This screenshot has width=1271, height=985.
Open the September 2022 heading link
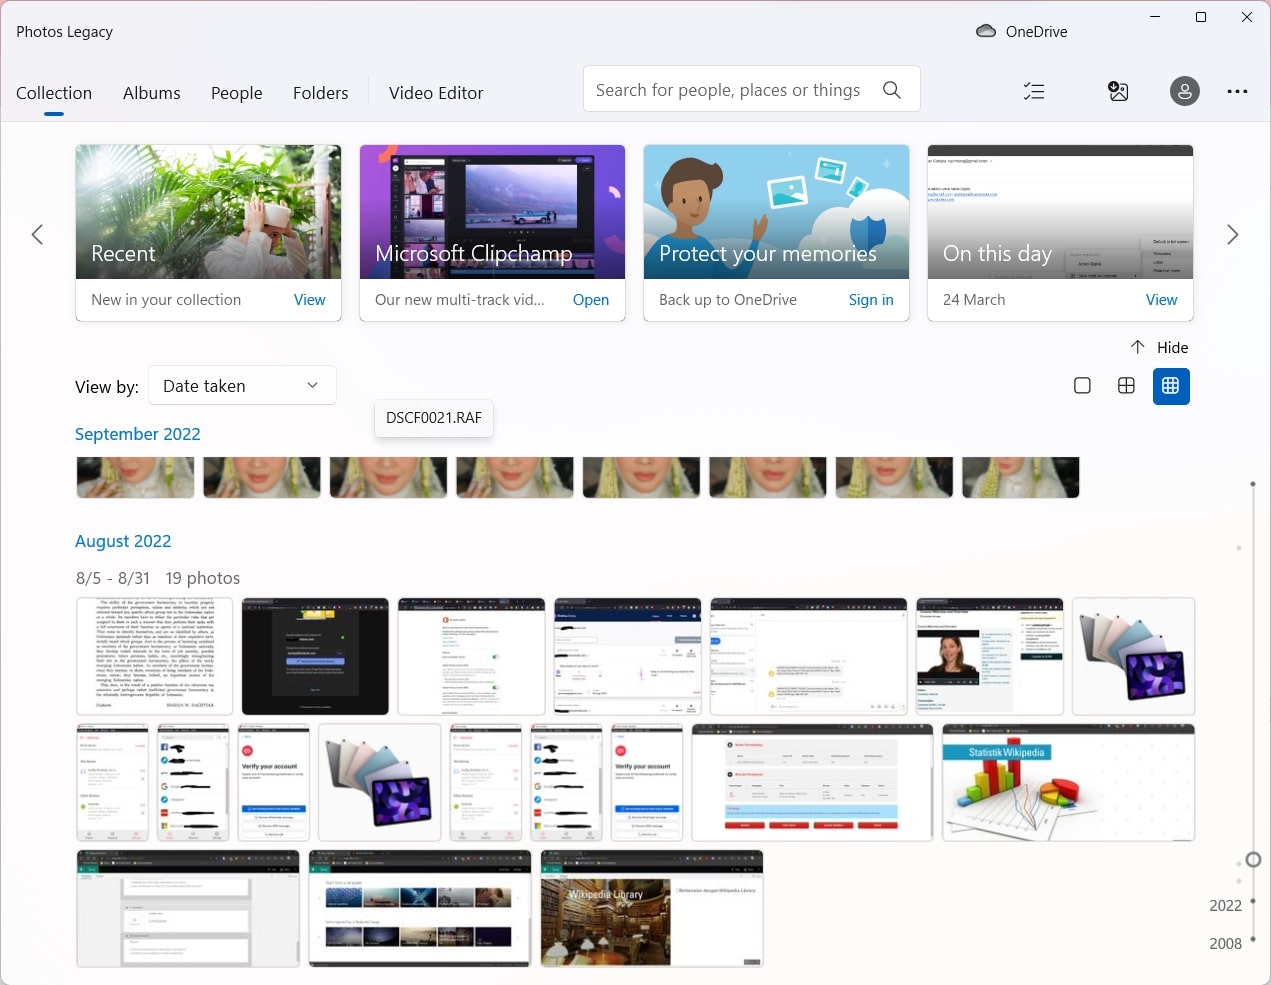click(138, 434)
